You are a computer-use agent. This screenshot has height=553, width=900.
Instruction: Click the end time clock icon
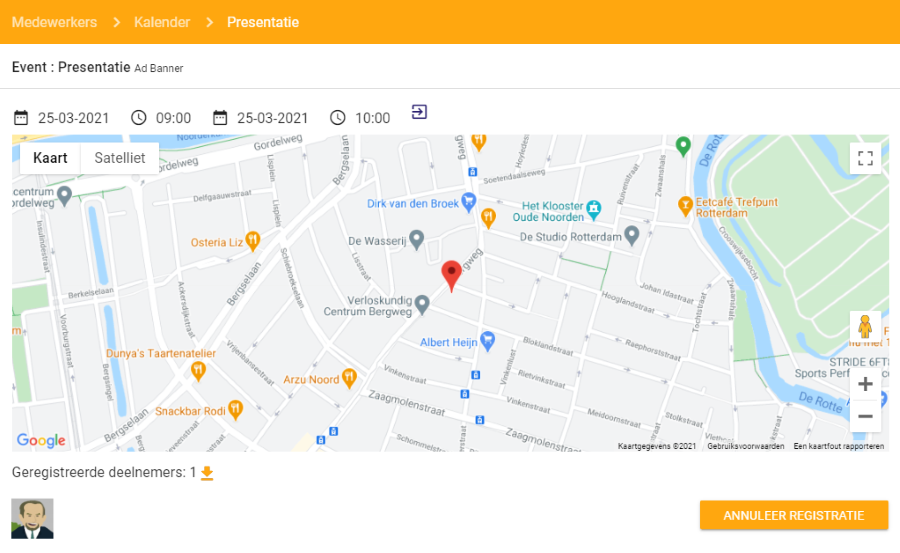(x=338, y=118)
